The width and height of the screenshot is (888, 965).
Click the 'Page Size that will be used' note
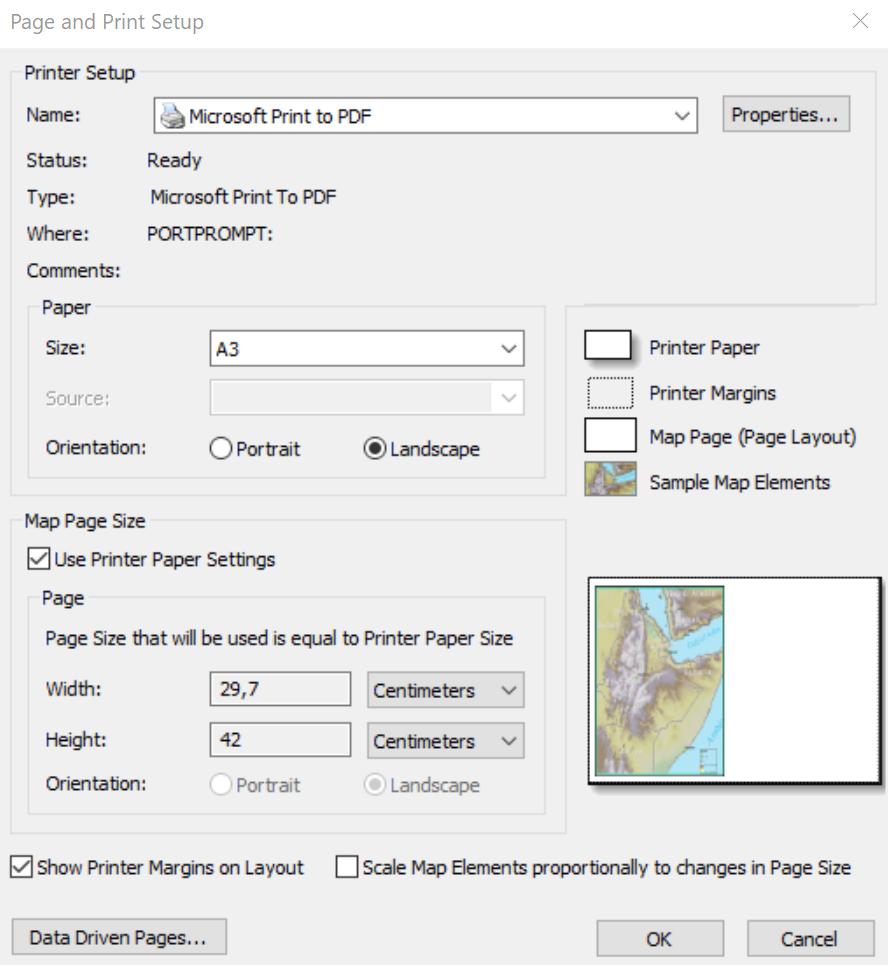(x=279, y=638)
